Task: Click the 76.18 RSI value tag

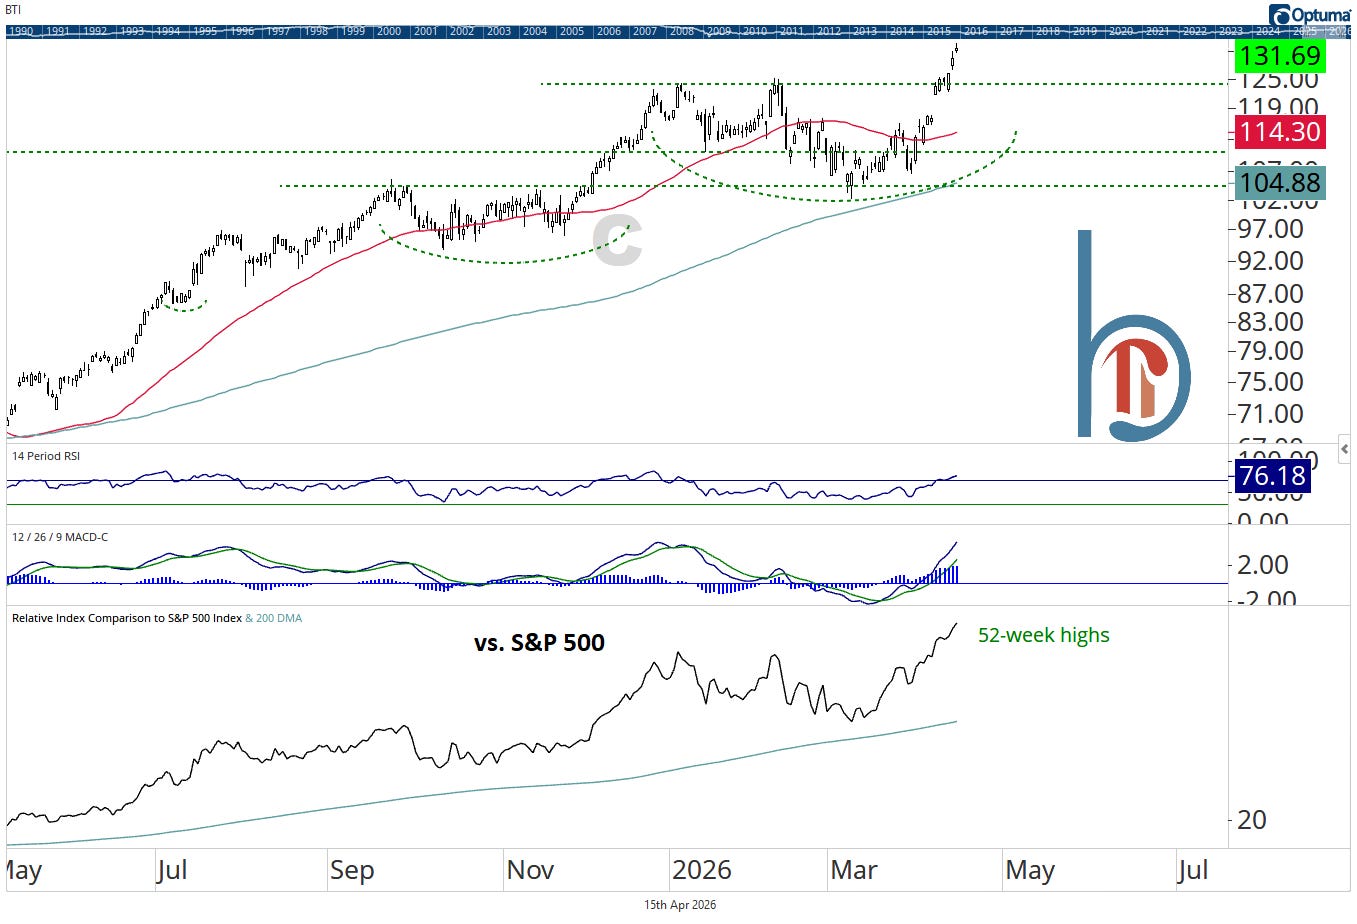Action: tap(1272, 476)
